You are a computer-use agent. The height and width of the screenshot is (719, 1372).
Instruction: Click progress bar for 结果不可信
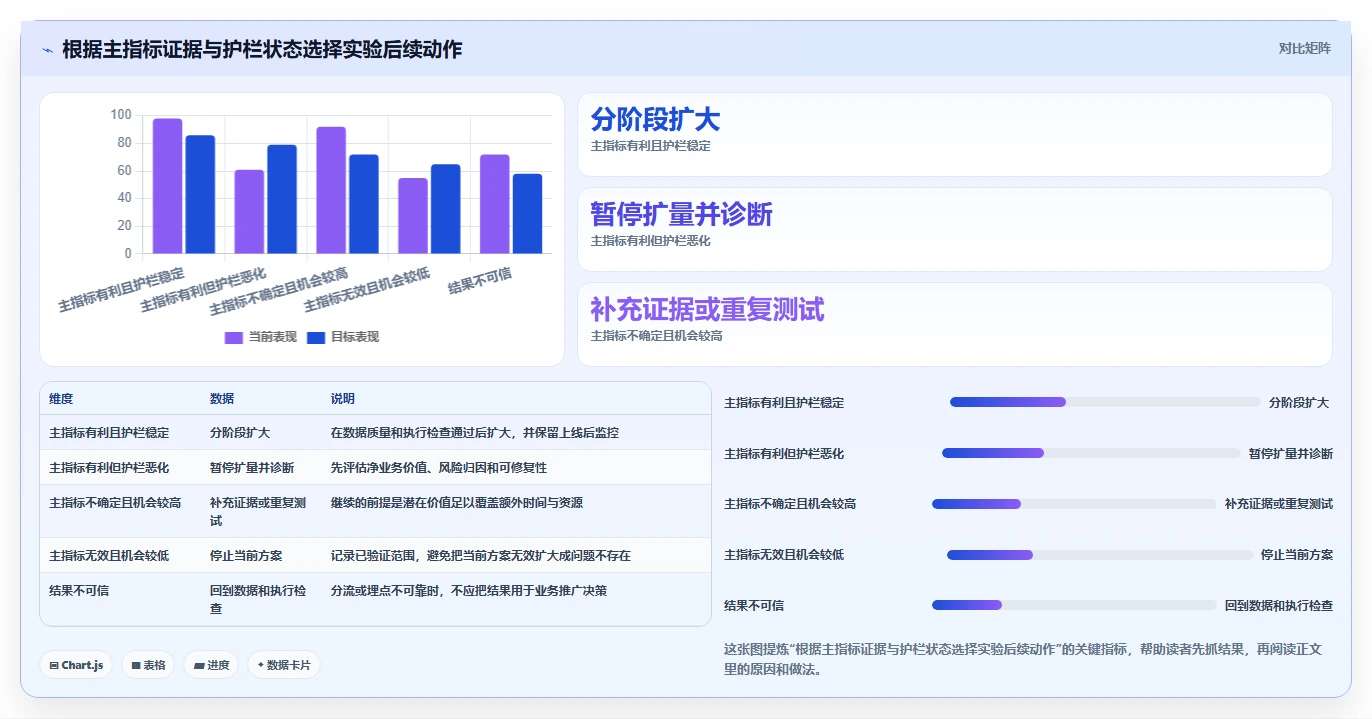[x=1074, y=605]
